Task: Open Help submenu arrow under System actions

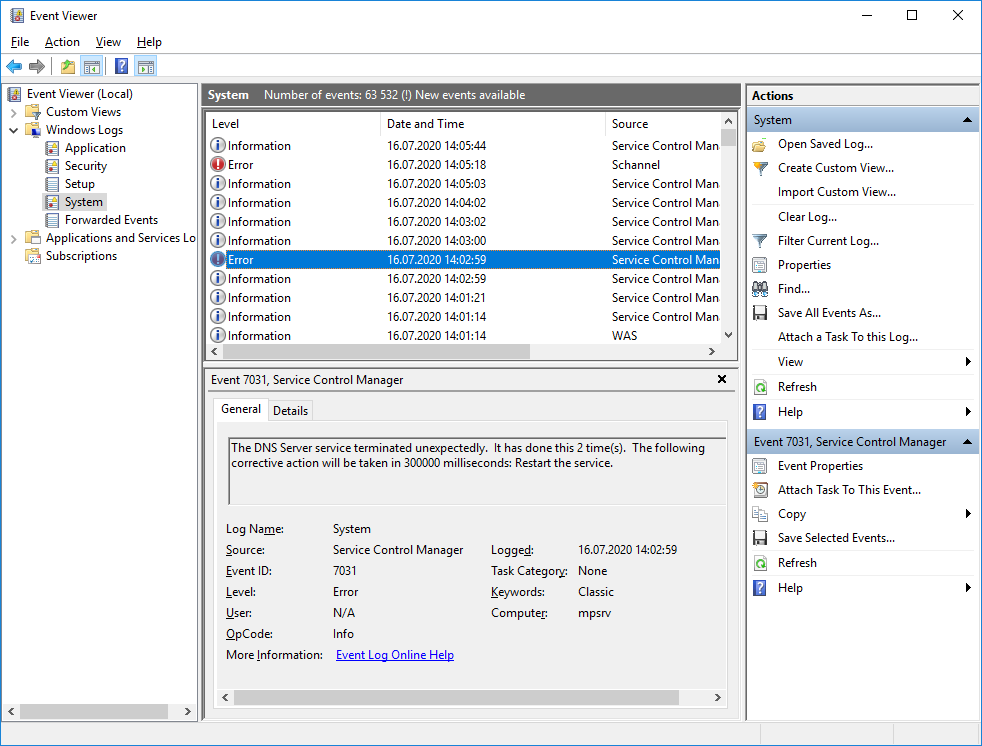Action: 968,412
